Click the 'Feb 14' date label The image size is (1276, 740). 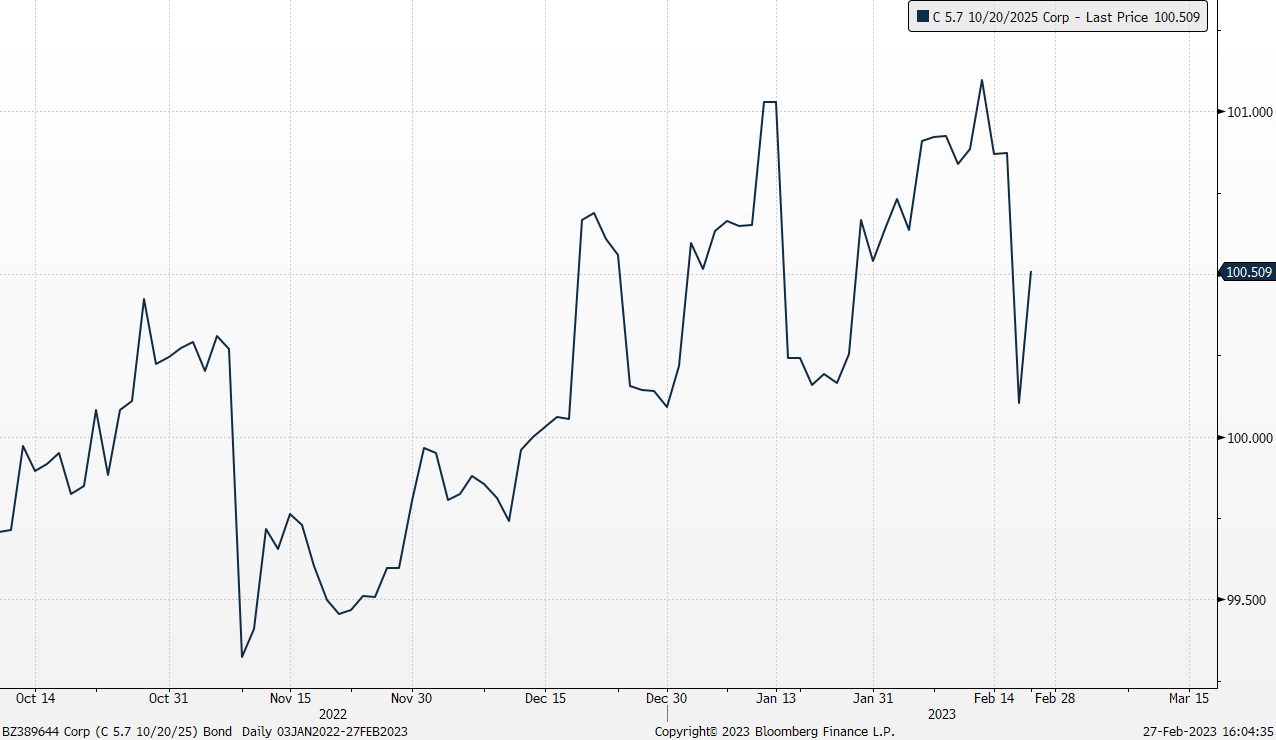[994, 698]
